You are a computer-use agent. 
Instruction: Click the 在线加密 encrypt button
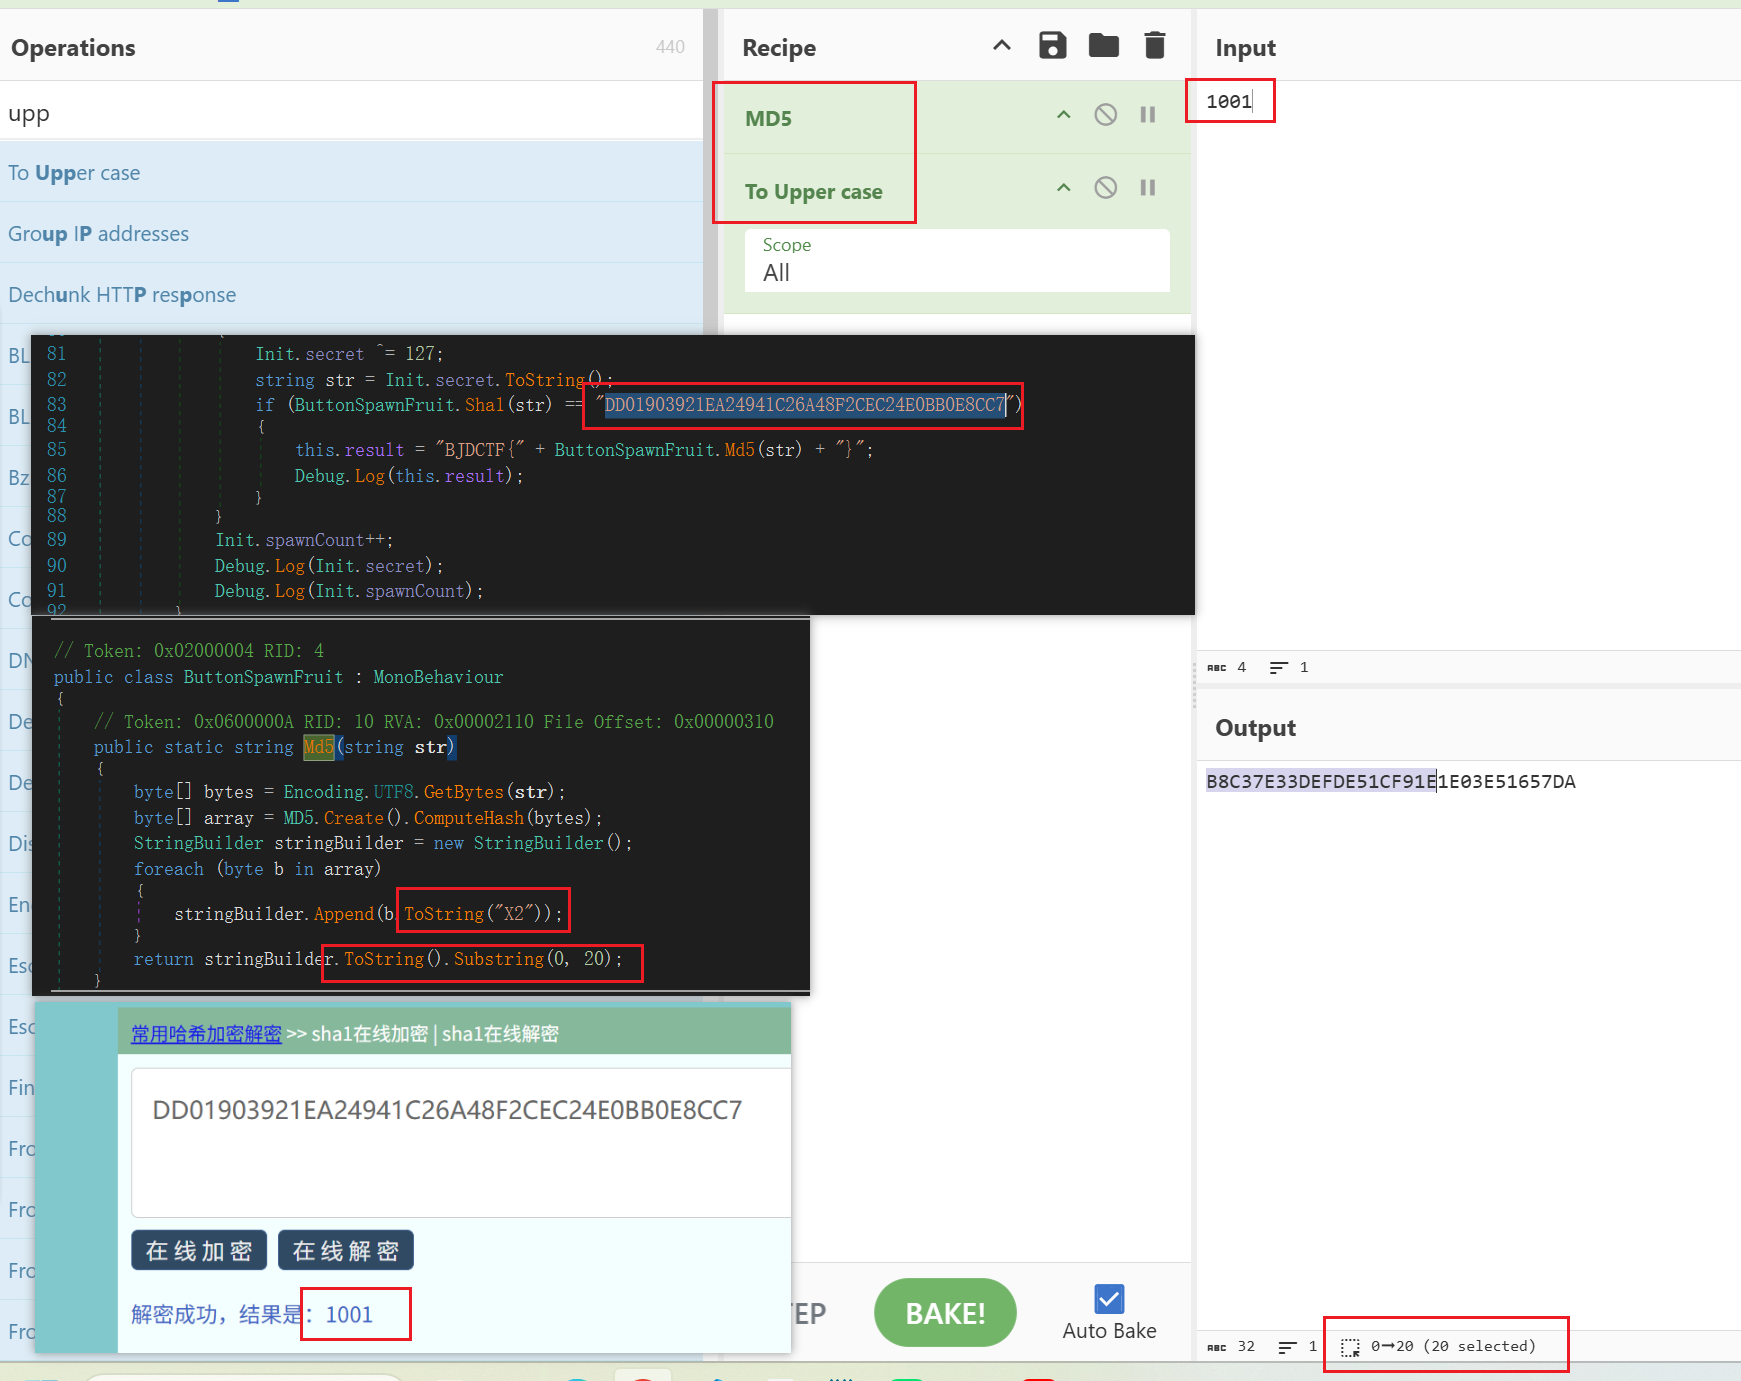pos(199,1251)
